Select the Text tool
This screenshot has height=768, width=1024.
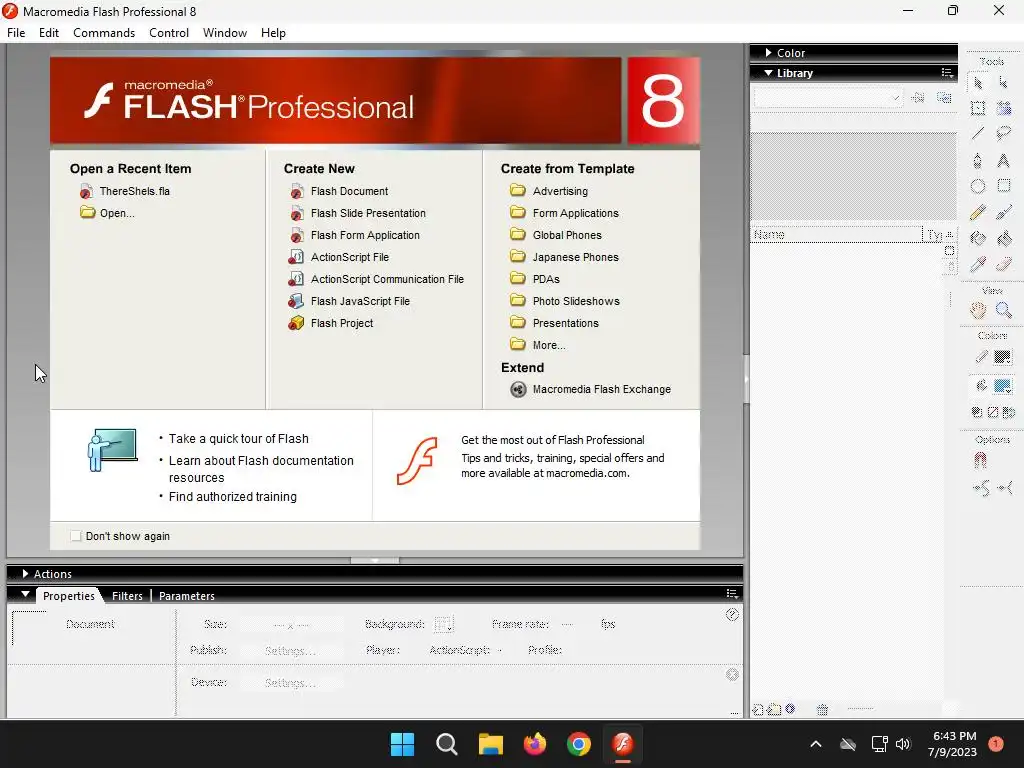(x=1004, y=161)
